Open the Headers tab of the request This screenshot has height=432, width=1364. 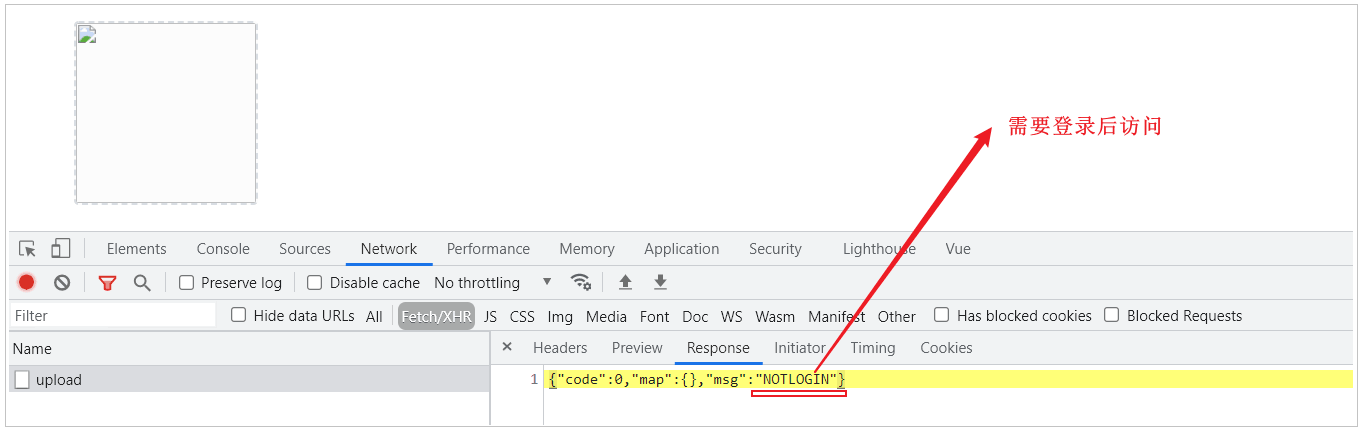pyautogui.click(x=560, y=348)
